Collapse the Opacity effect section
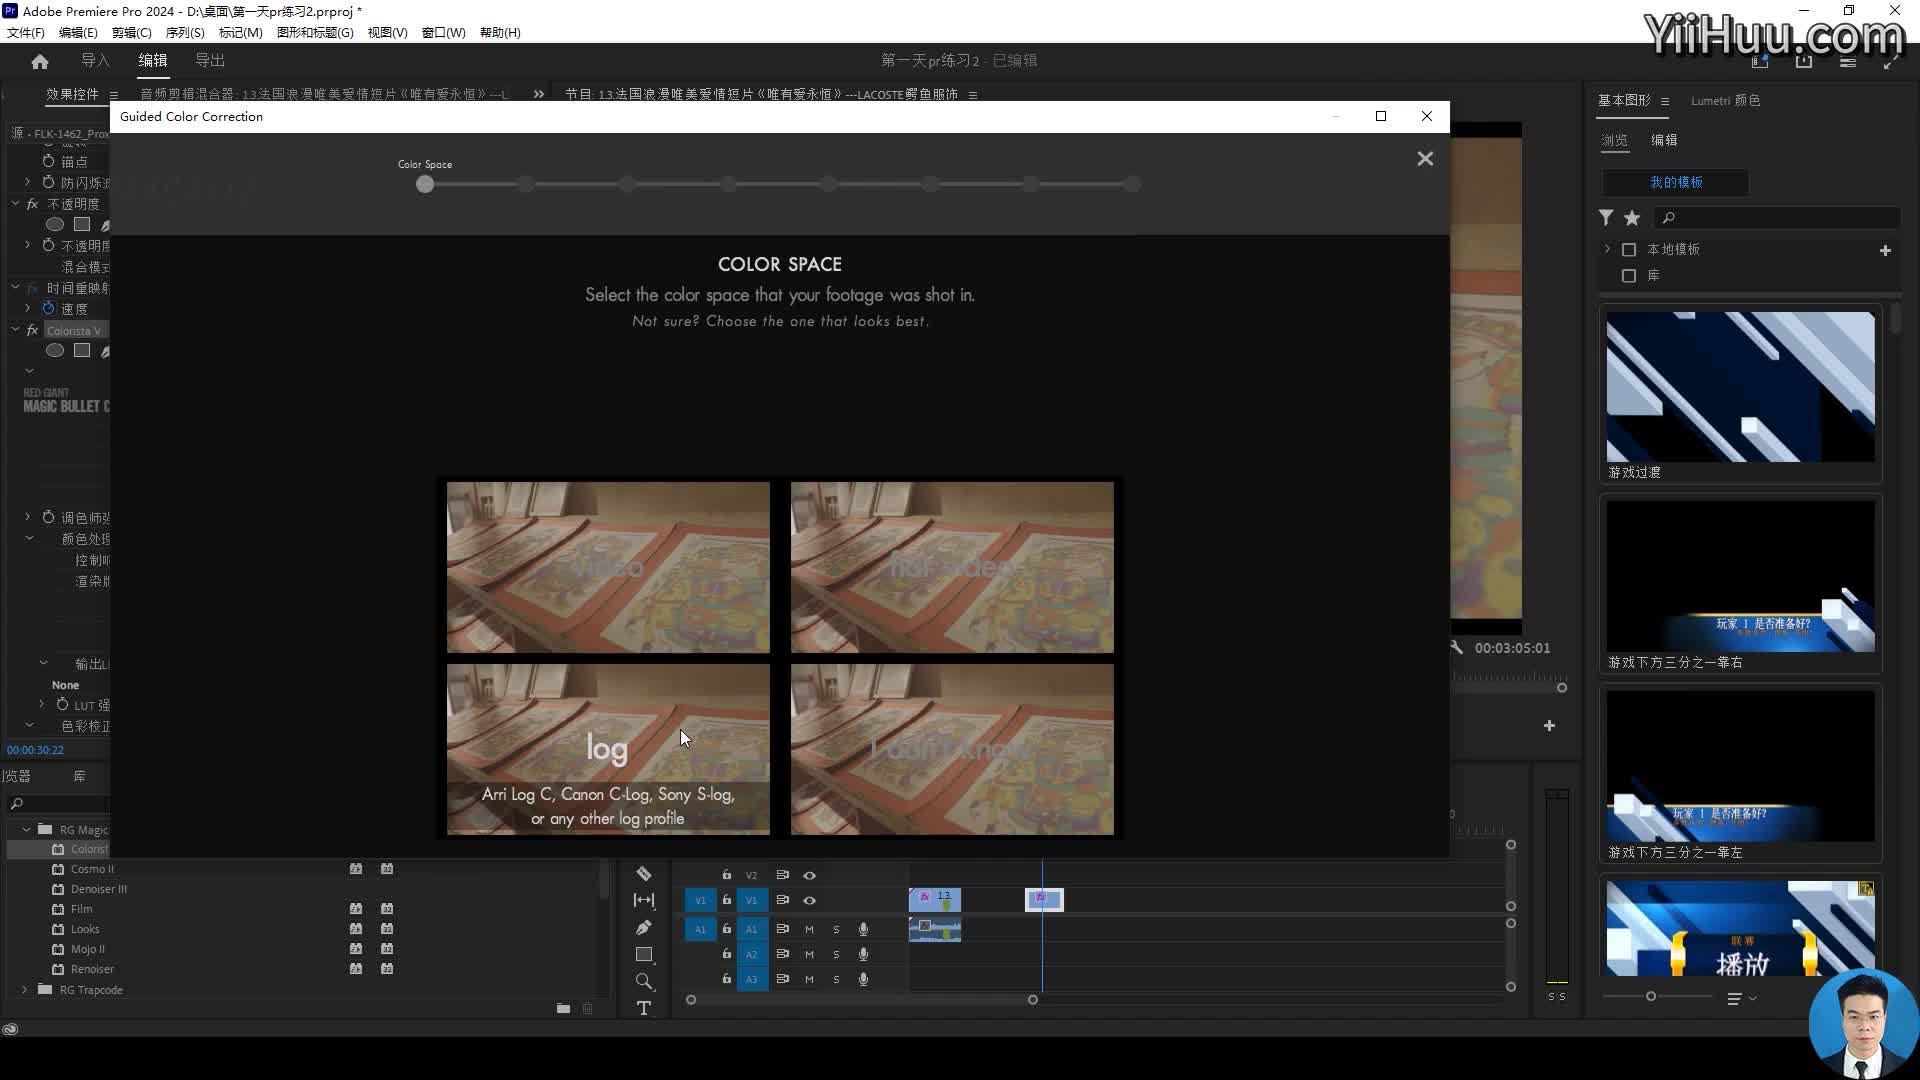The height and width of the screenshot is (1080, 1920). click(15, 203)
